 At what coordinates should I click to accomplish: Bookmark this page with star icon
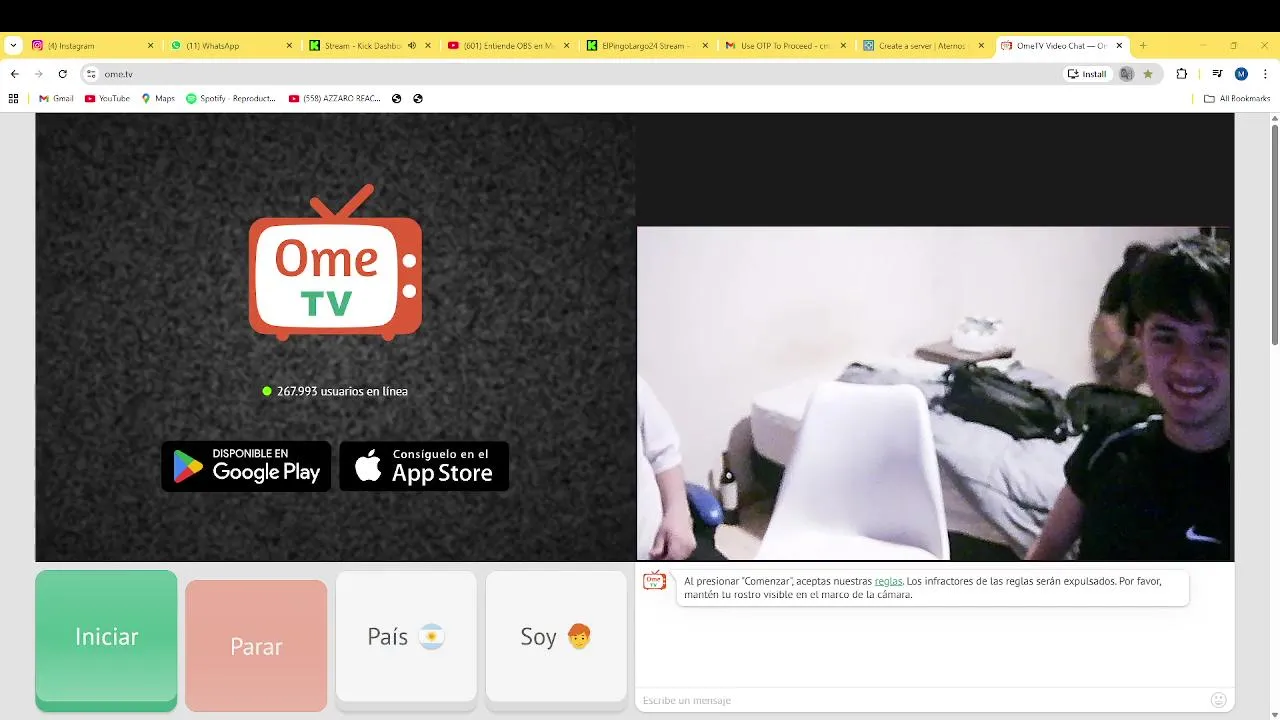coord(1148,74)
